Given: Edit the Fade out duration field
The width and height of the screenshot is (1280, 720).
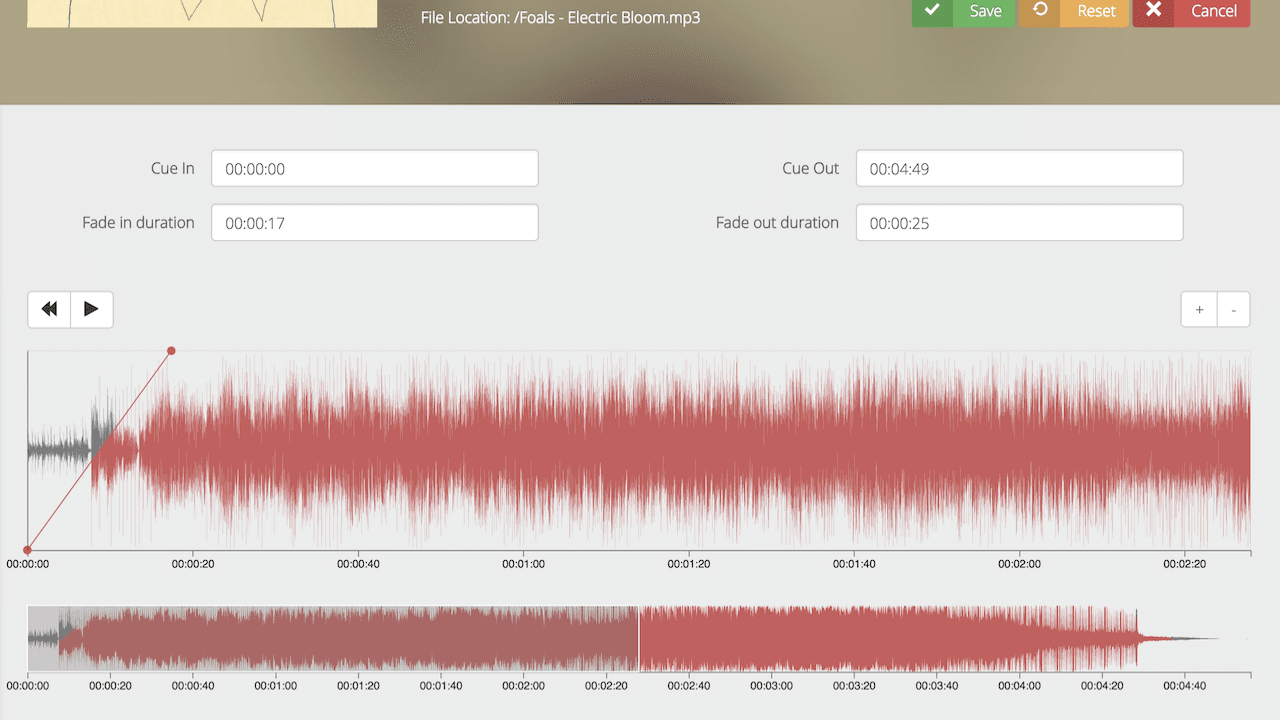Looking at the screenshot, I should (x=1019, y=223).
